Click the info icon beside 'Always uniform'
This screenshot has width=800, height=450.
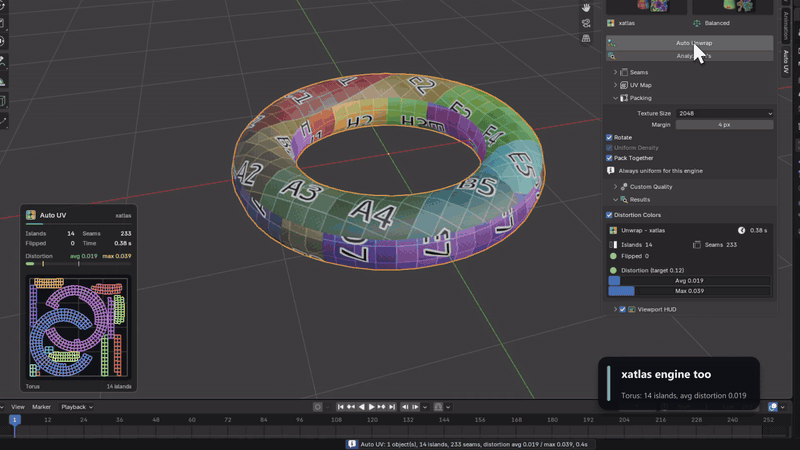[x=611, y=171]
